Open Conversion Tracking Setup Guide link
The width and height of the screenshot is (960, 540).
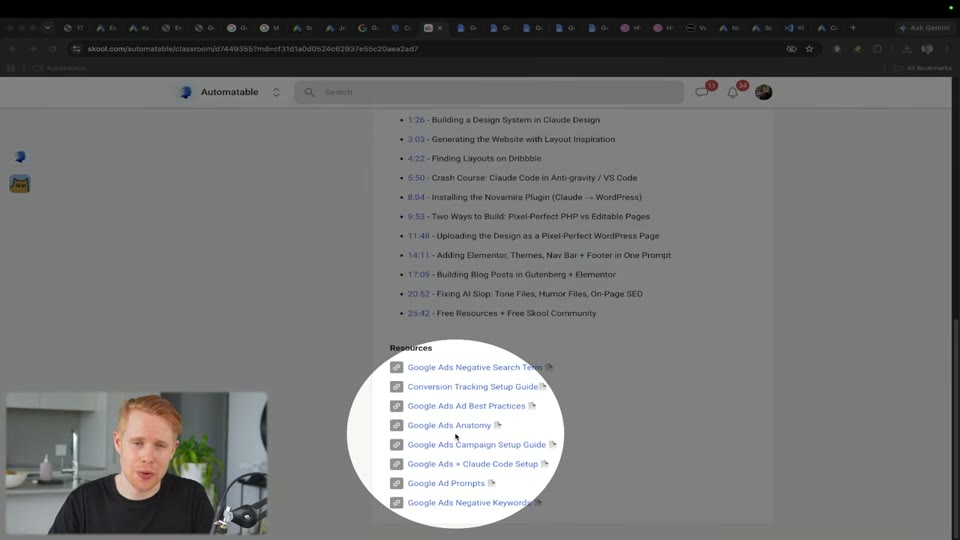point(473,387)
